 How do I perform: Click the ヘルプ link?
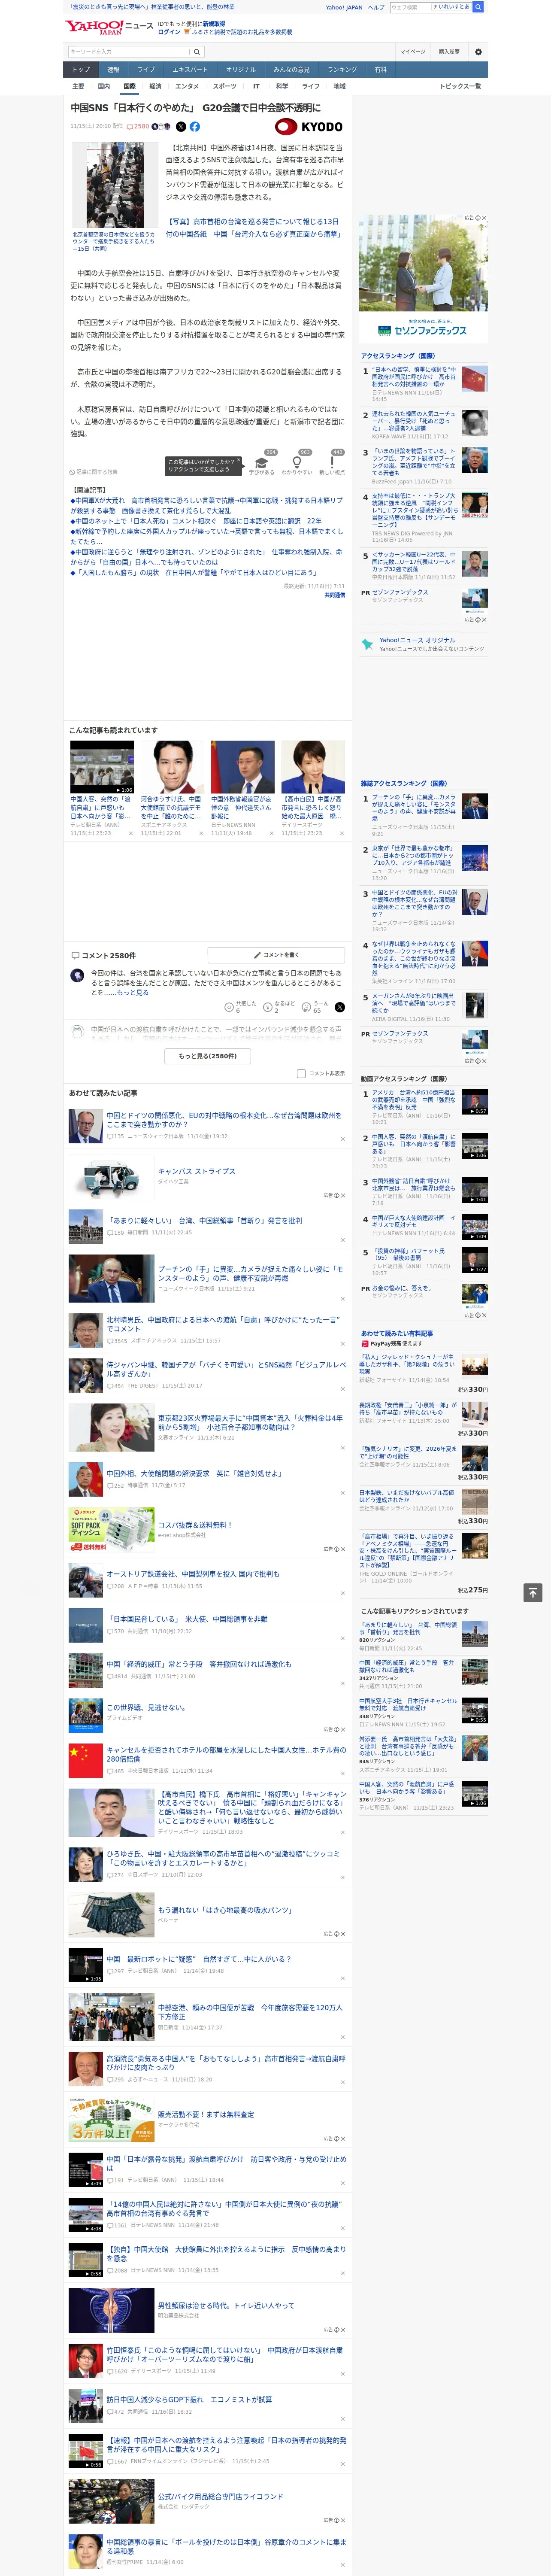376,7
